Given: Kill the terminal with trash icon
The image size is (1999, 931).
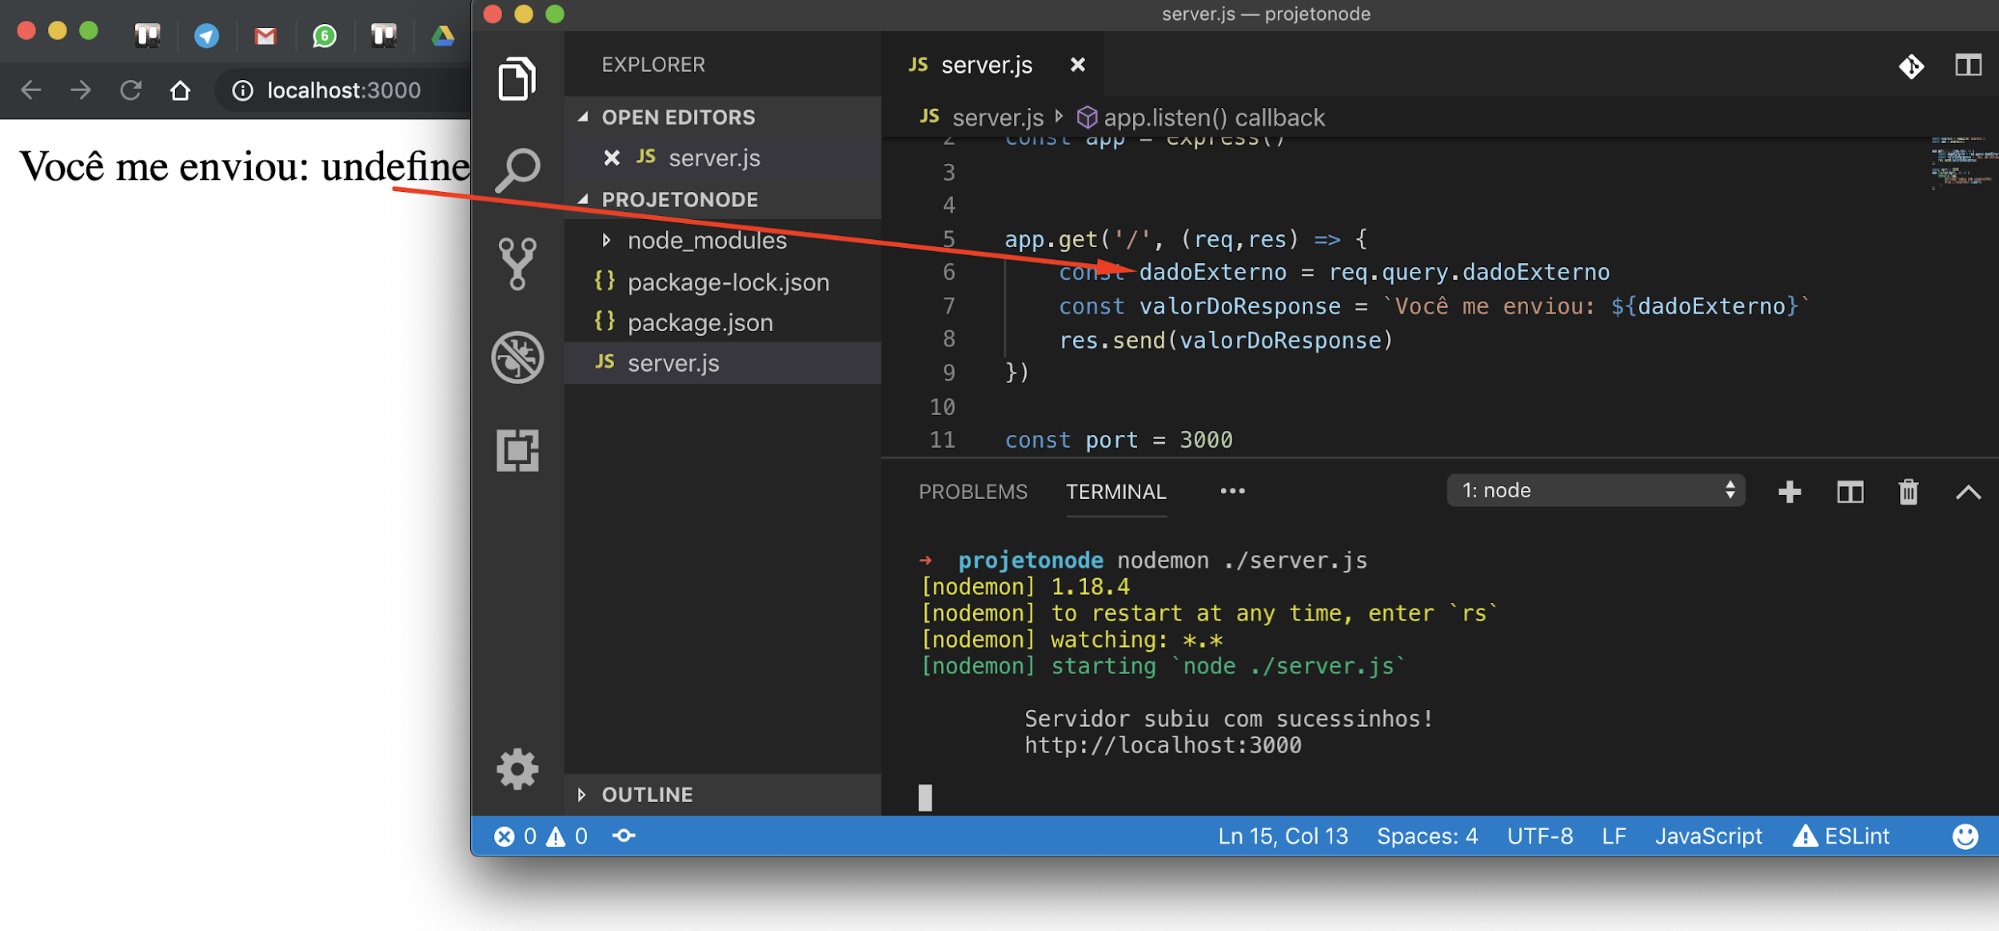Looking at the screenshot, I should 1908,491.
